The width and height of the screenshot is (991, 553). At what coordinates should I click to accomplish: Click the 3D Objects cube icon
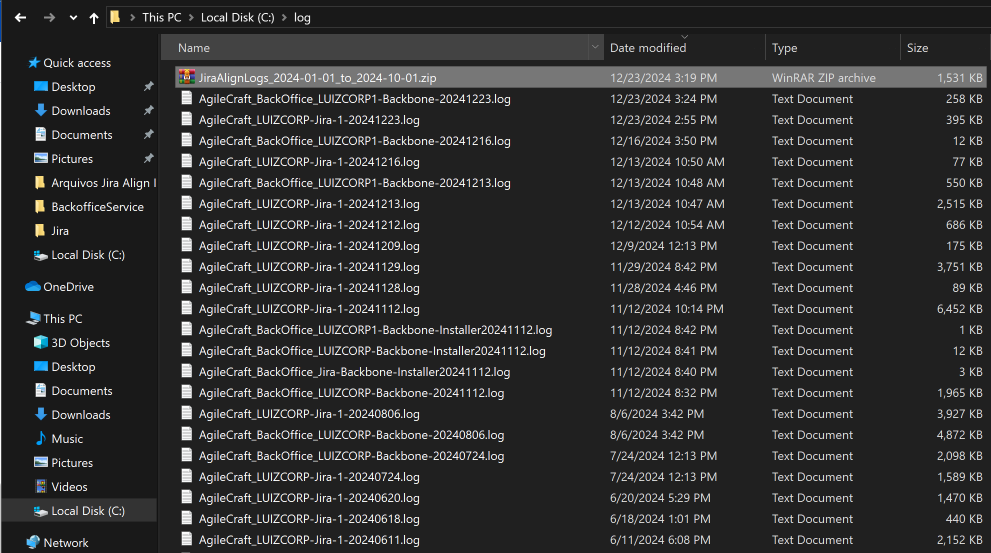pyautogui.click(x=40, y=342)
